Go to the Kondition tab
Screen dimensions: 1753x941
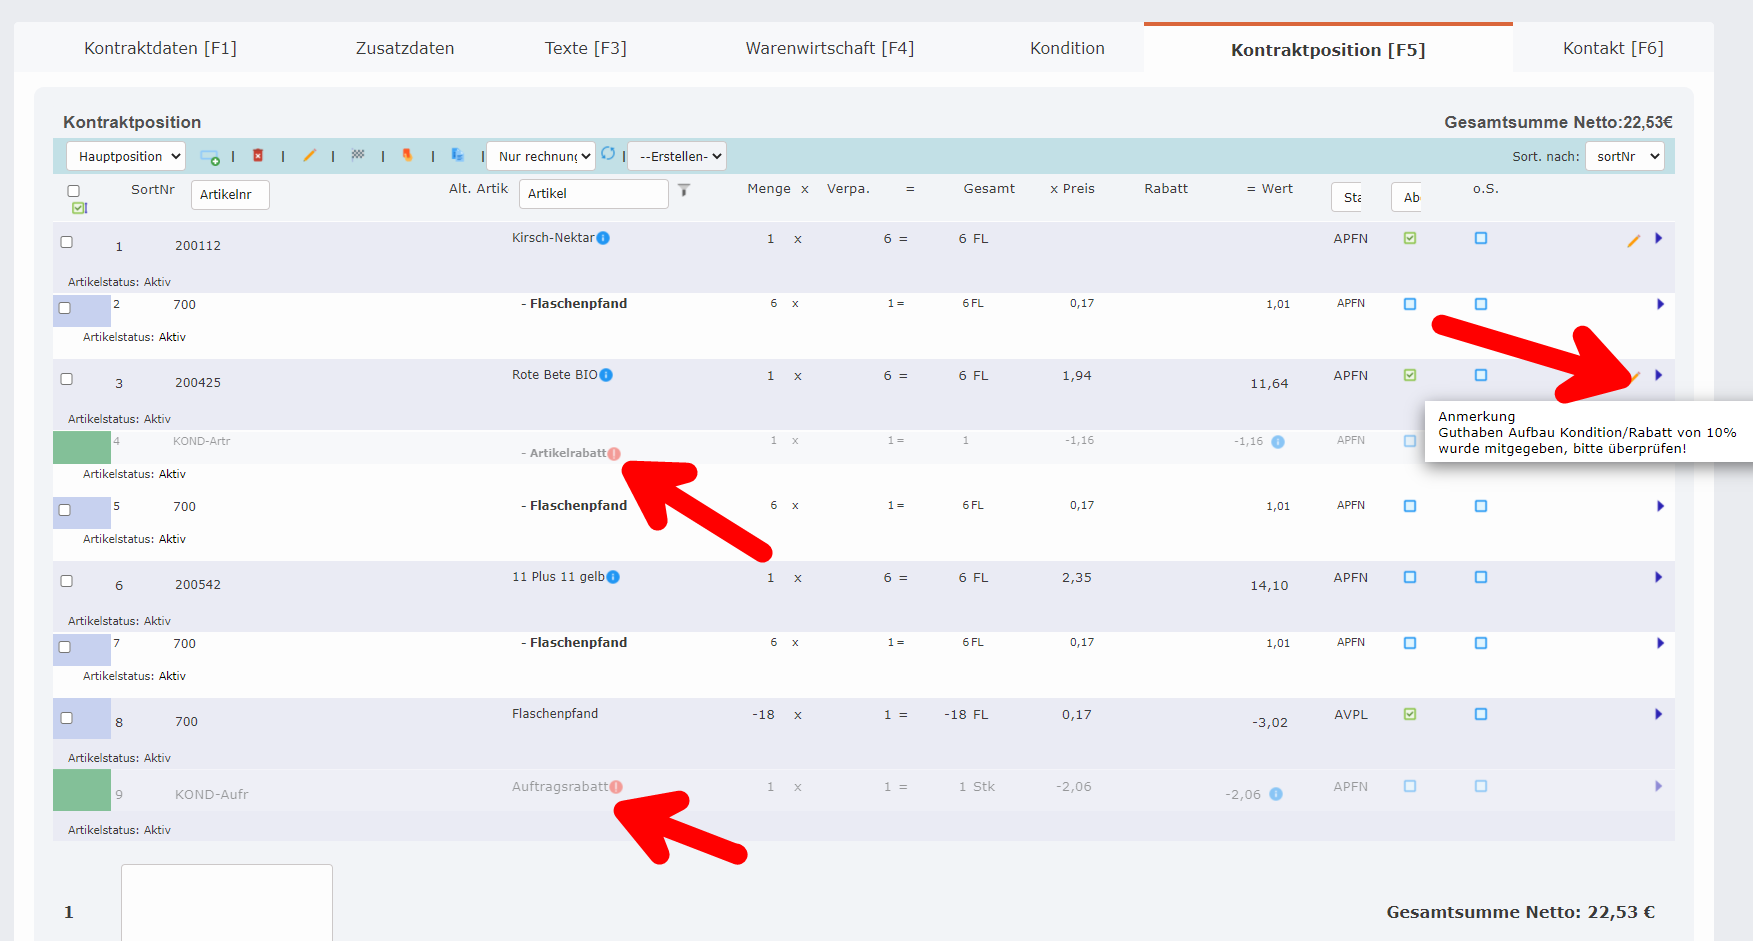1067,48
